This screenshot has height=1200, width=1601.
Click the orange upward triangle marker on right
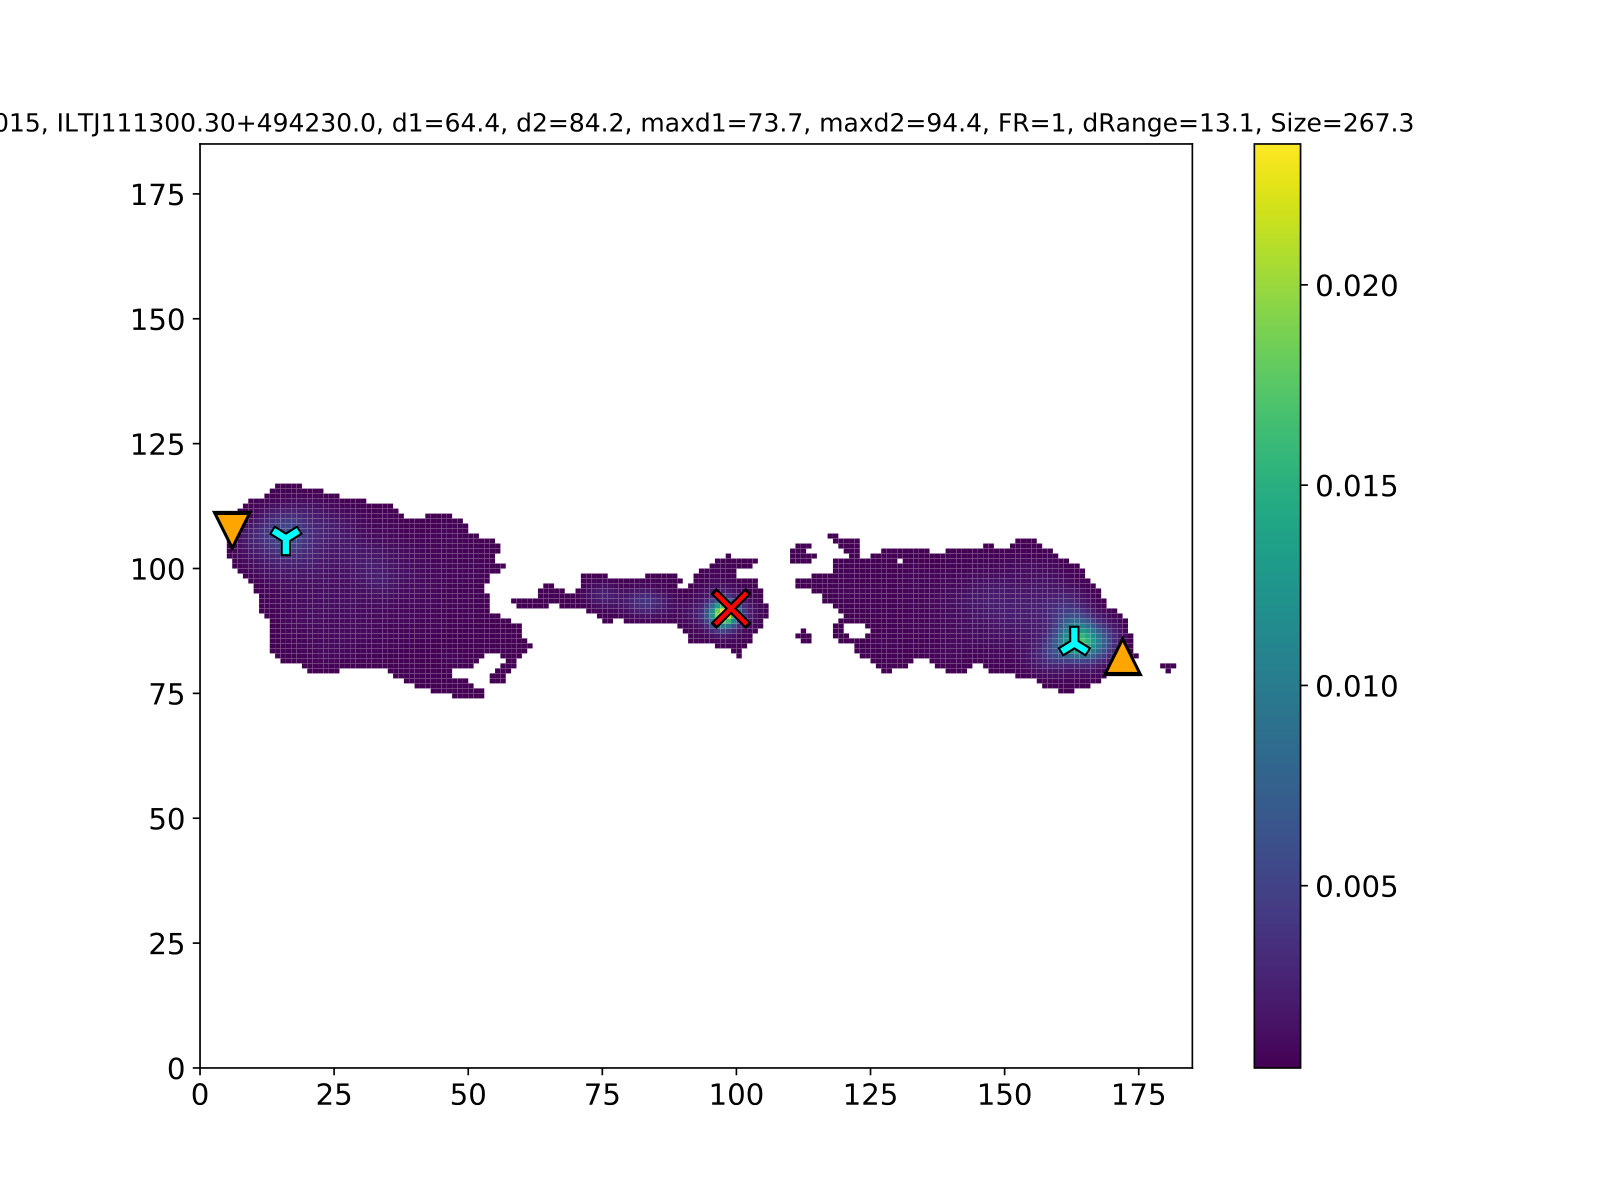click(1122, 657)
